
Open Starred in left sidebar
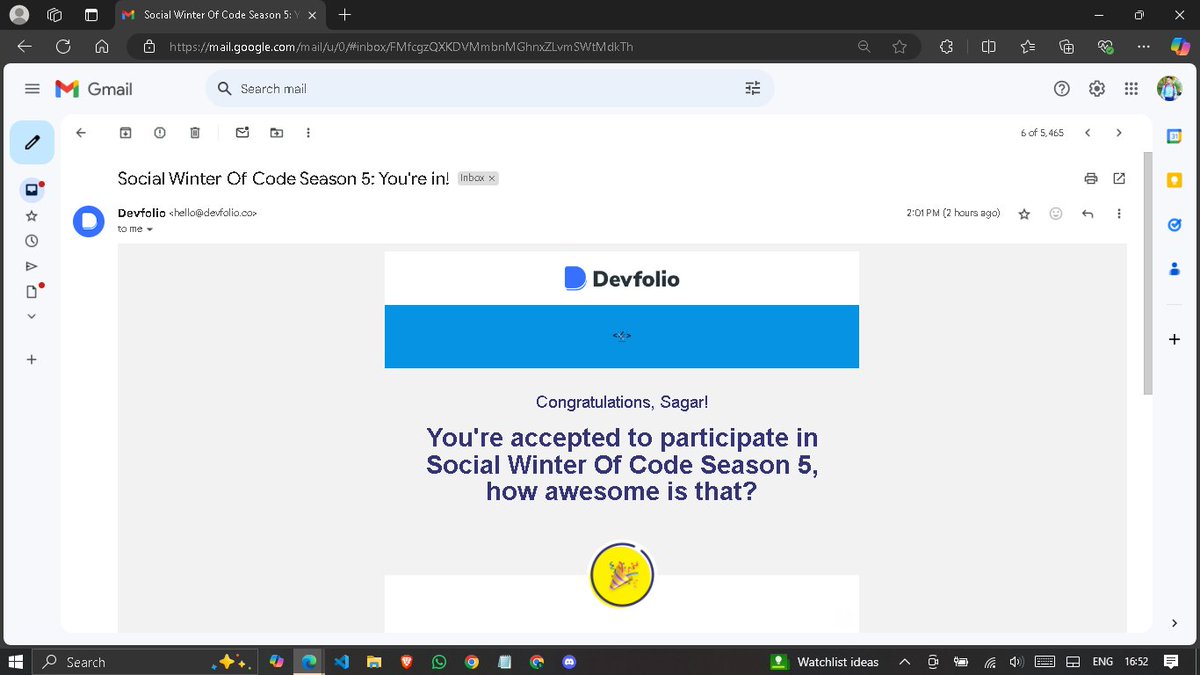32,215
